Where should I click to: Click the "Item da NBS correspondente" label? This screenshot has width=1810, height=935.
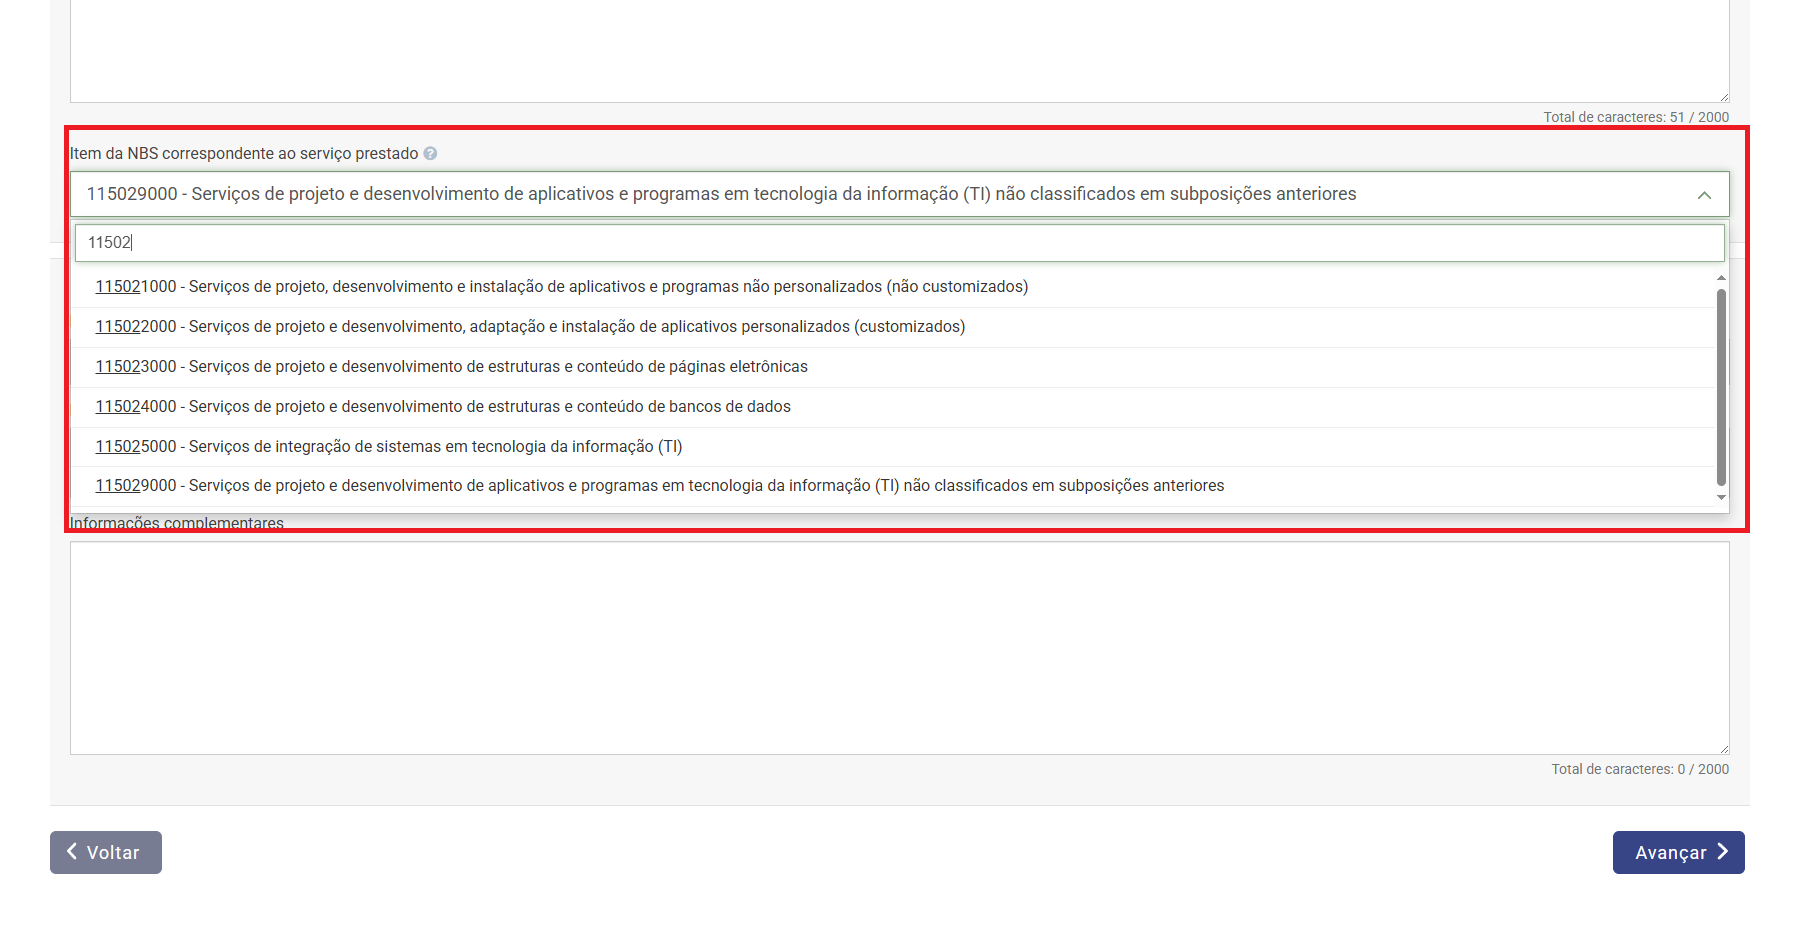click(x=244, y=154)
